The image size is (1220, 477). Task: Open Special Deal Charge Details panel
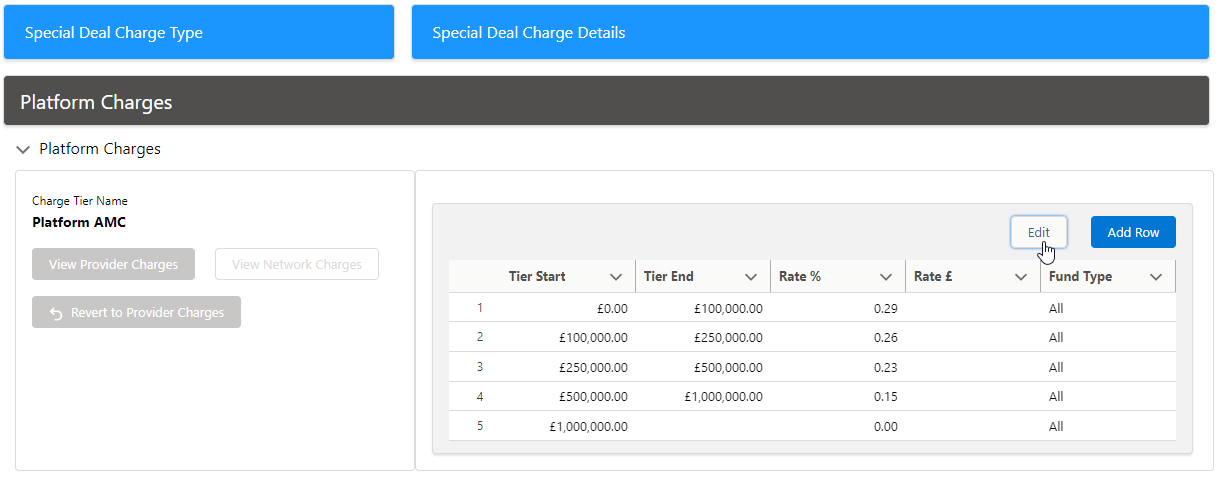(x=809, y=33)
